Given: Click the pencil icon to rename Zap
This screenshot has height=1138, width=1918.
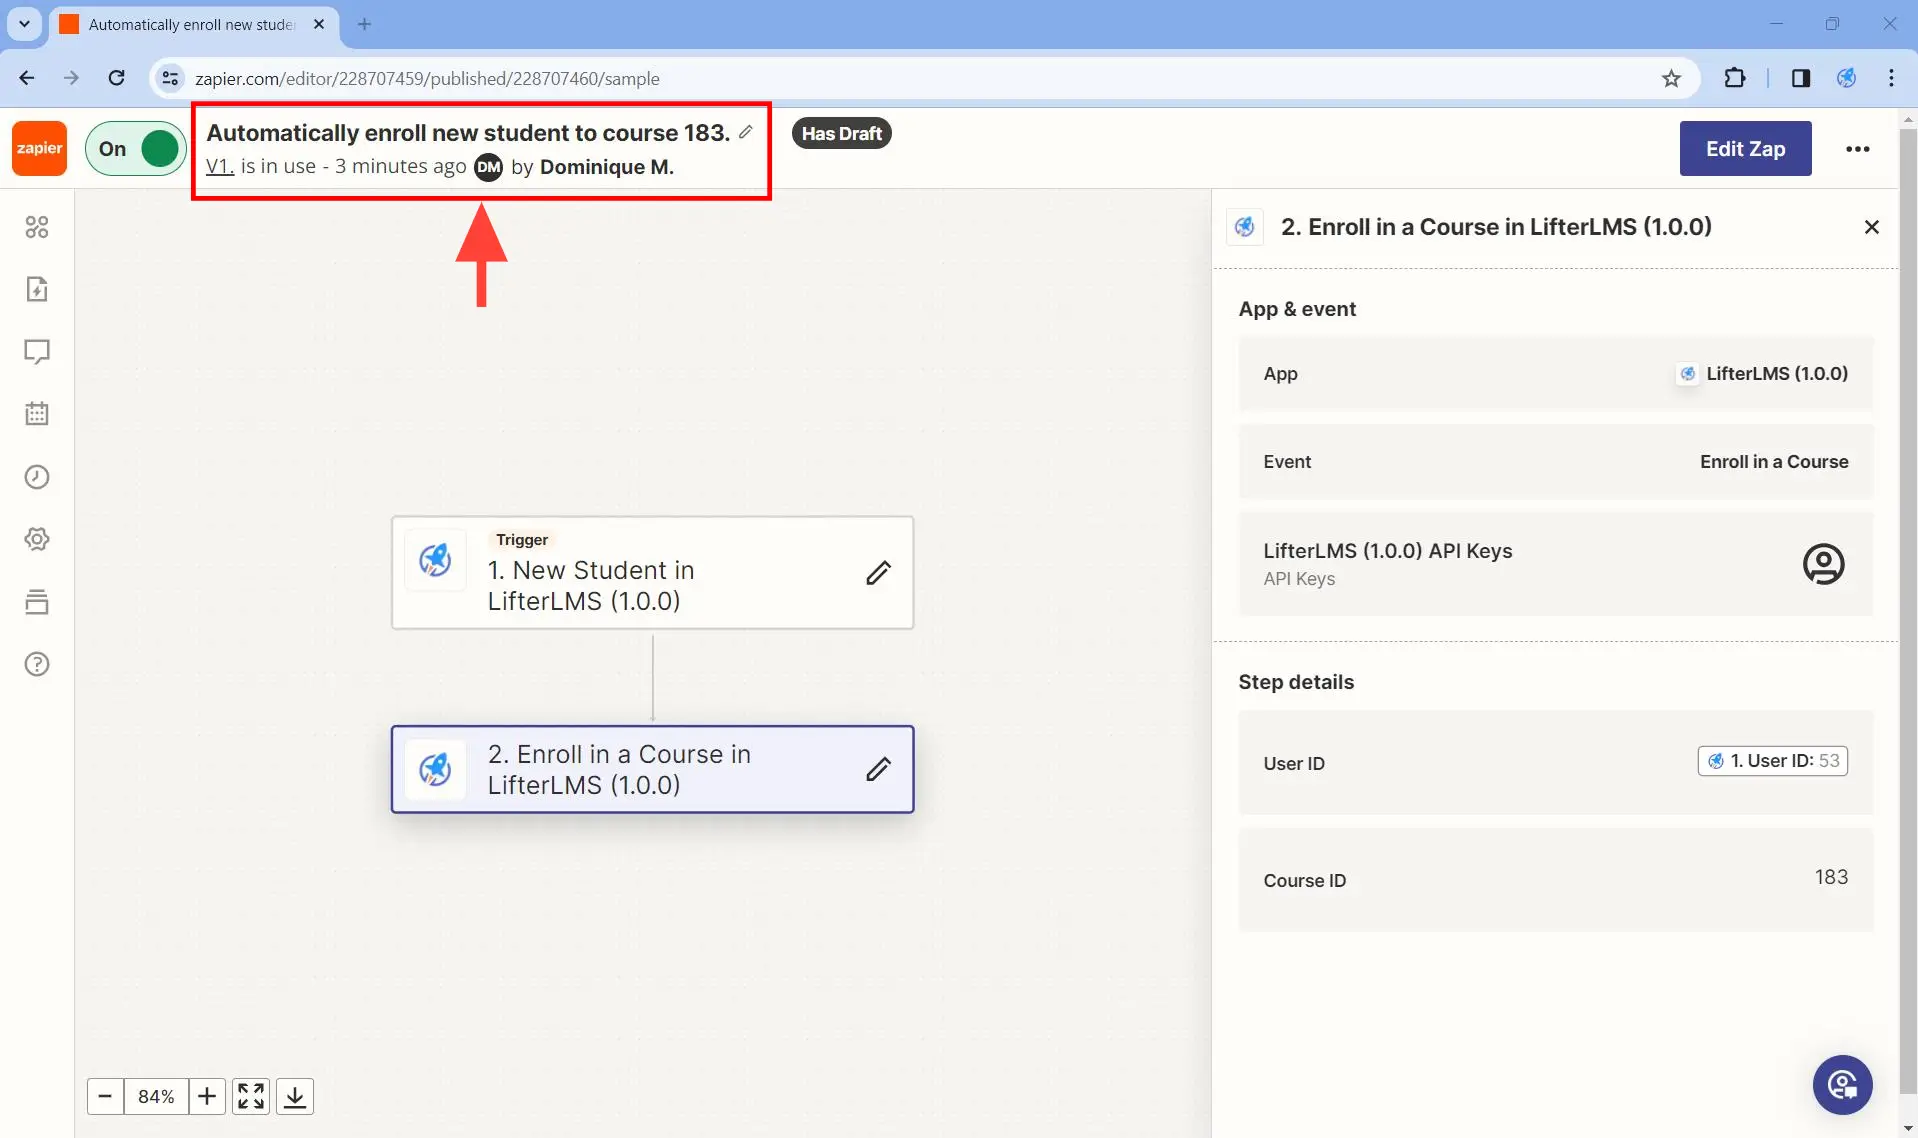Looking at the screenshot, I should pyautogui.click(x=746, y=132).
